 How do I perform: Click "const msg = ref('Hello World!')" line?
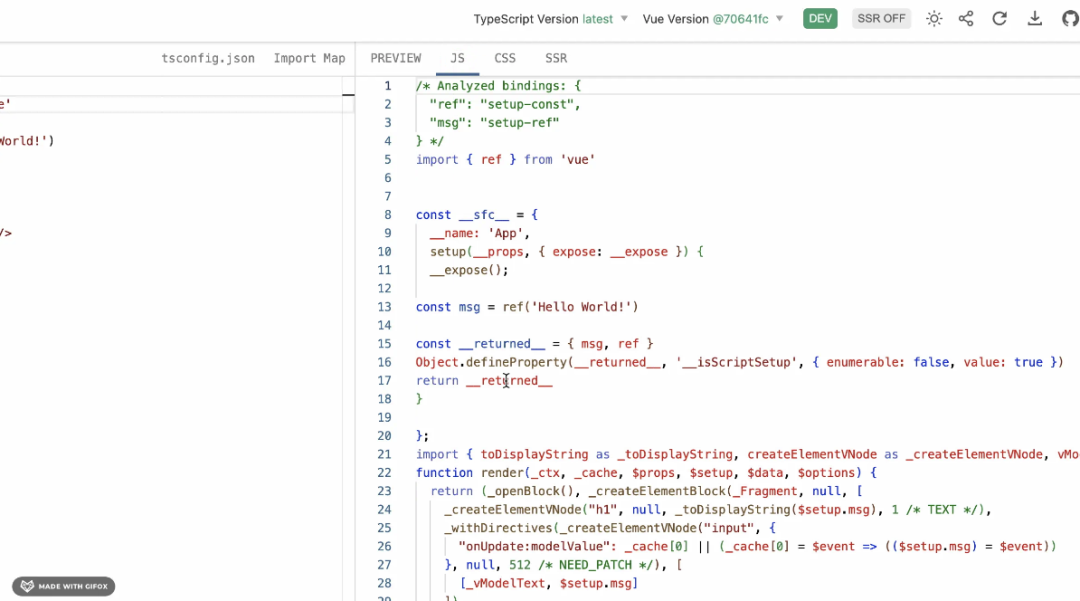click(x=527, y=307)
